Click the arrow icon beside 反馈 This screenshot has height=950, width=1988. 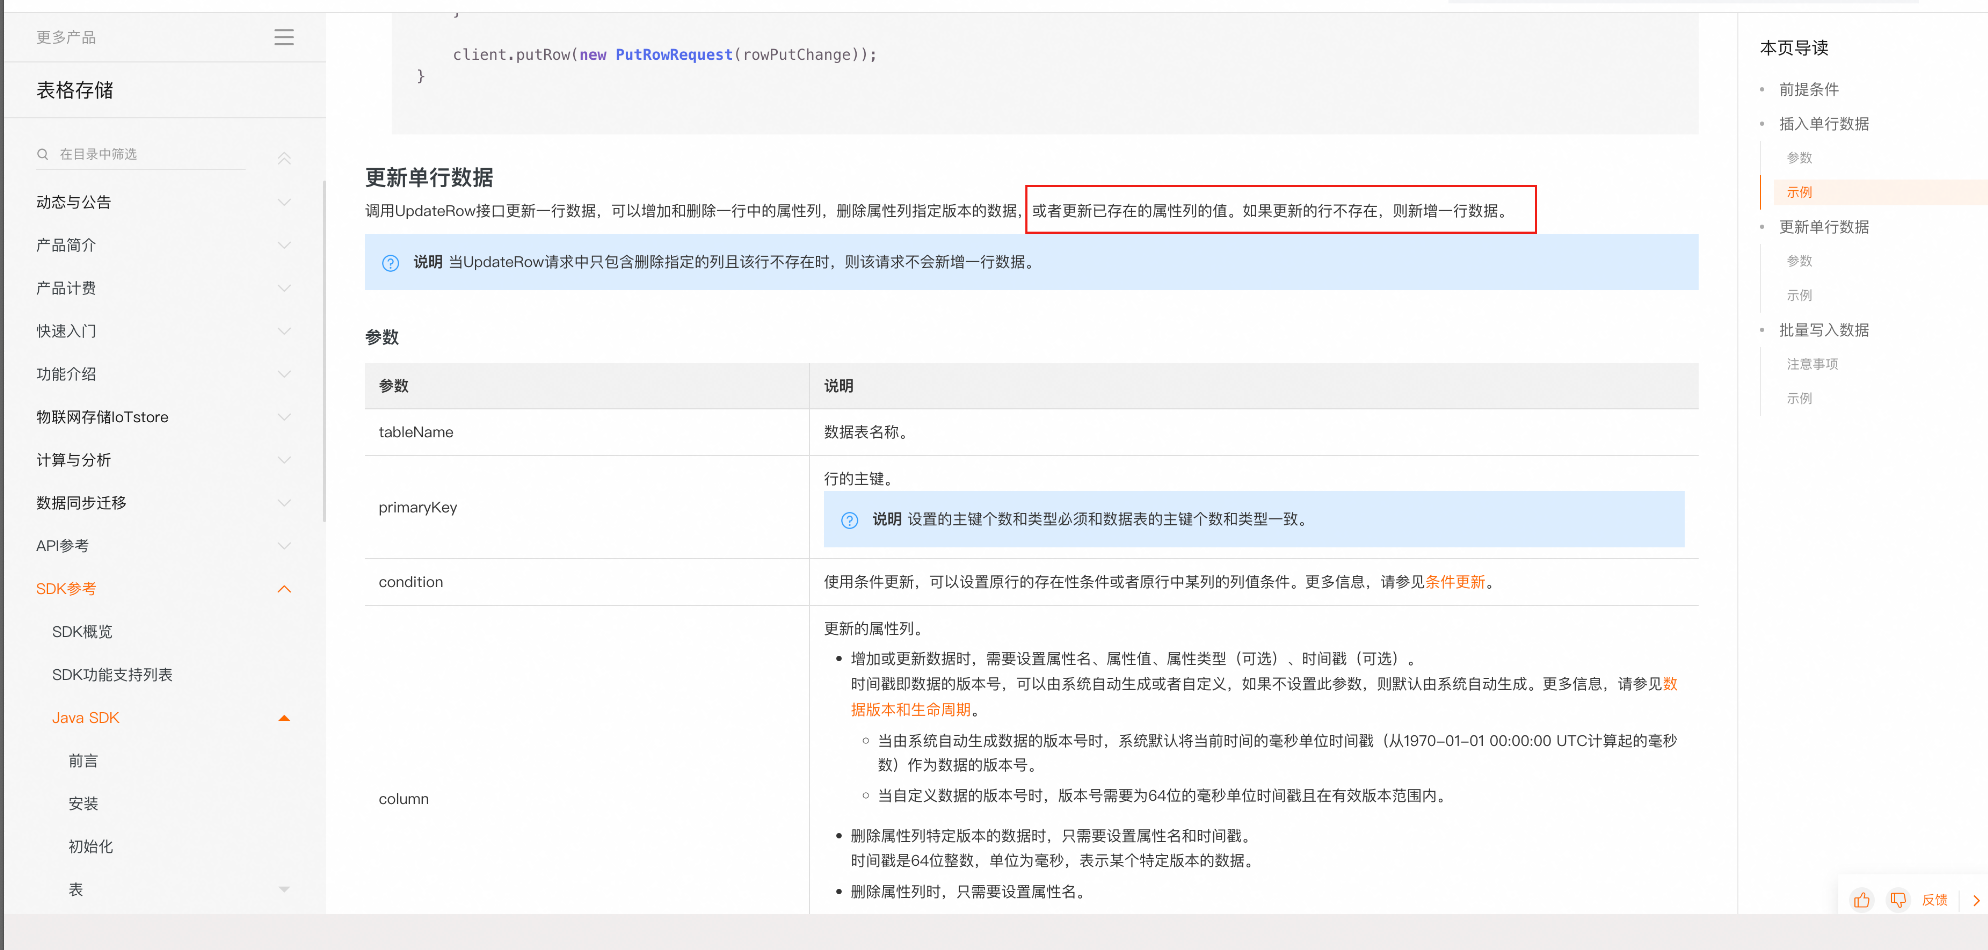[1976, 900]
